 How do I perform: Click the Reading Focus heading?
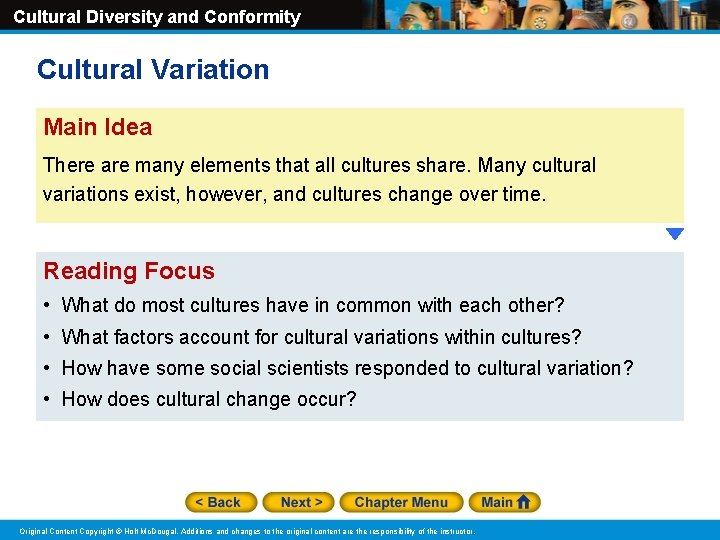coord(129,270)
